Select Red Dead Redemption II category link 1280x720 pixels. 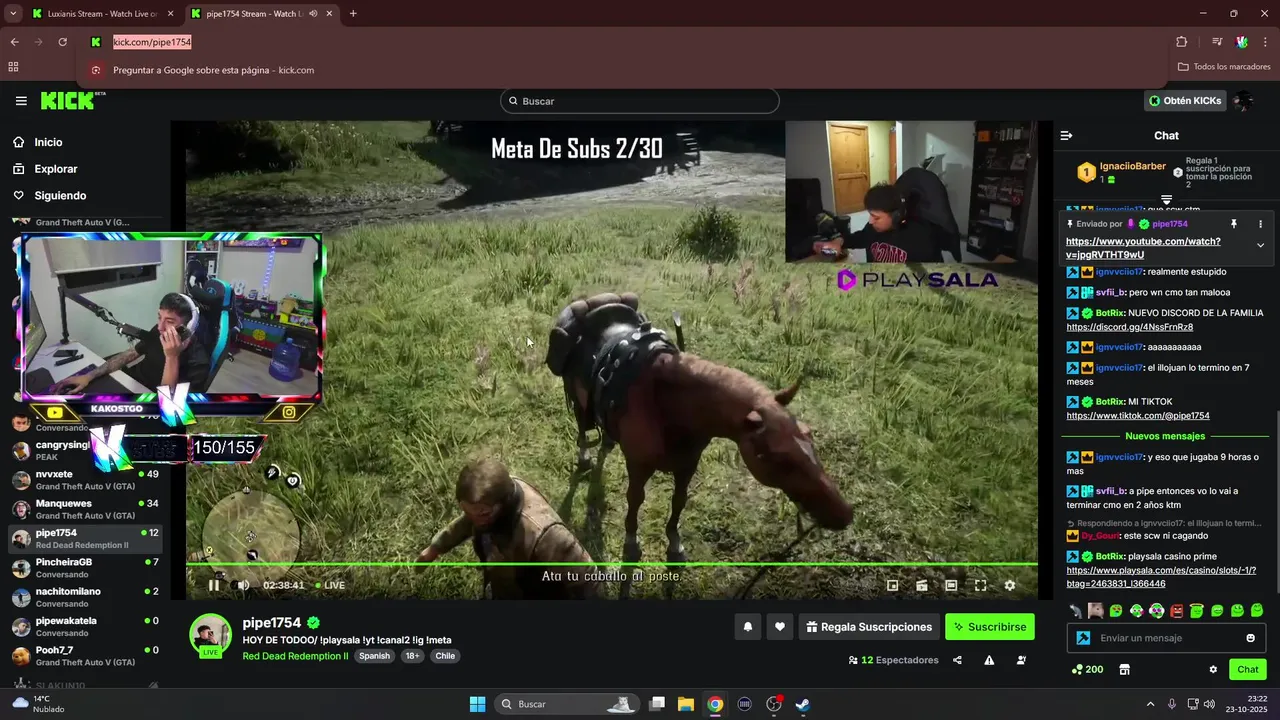(295, 656)
